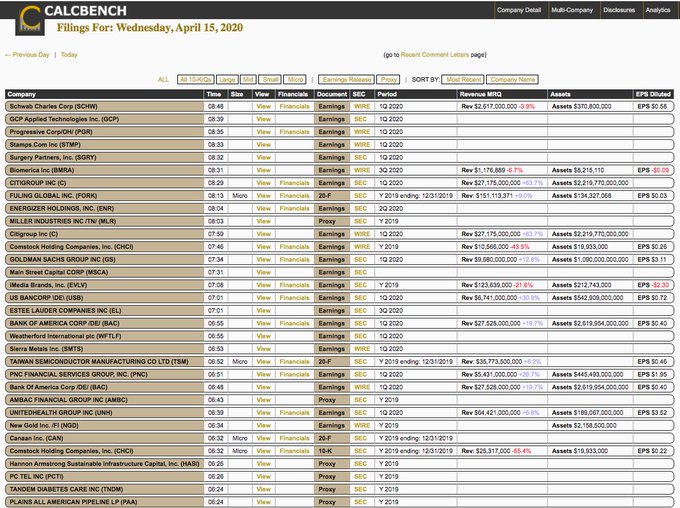Click Earnings document for Main Street Capital
680x508 pixels.
coord(332,272)
